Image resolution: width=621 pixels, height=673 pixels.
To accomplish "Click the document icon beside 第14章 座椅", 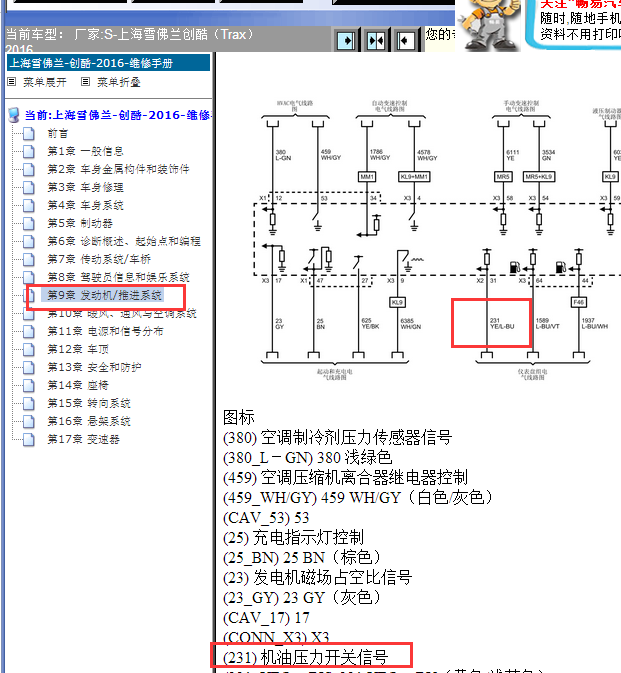I will pyautogui.click(x=29, y=385).
